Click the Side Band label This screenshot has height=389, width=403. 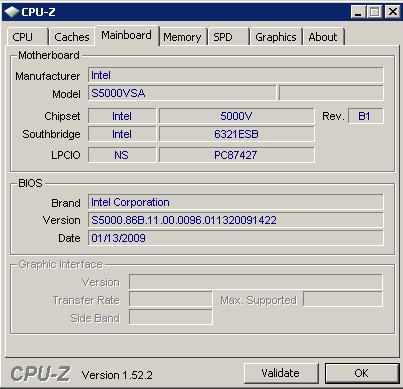click(x=95, y=318)
